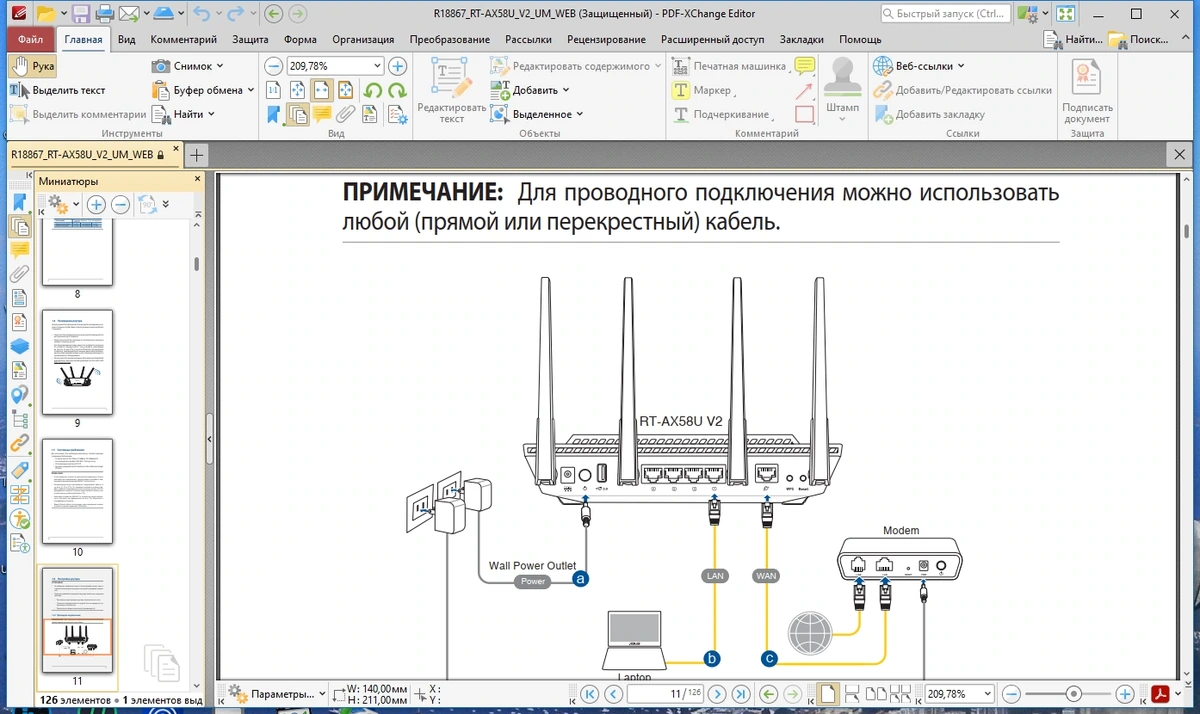Go to the first page button

pos(590,694)
